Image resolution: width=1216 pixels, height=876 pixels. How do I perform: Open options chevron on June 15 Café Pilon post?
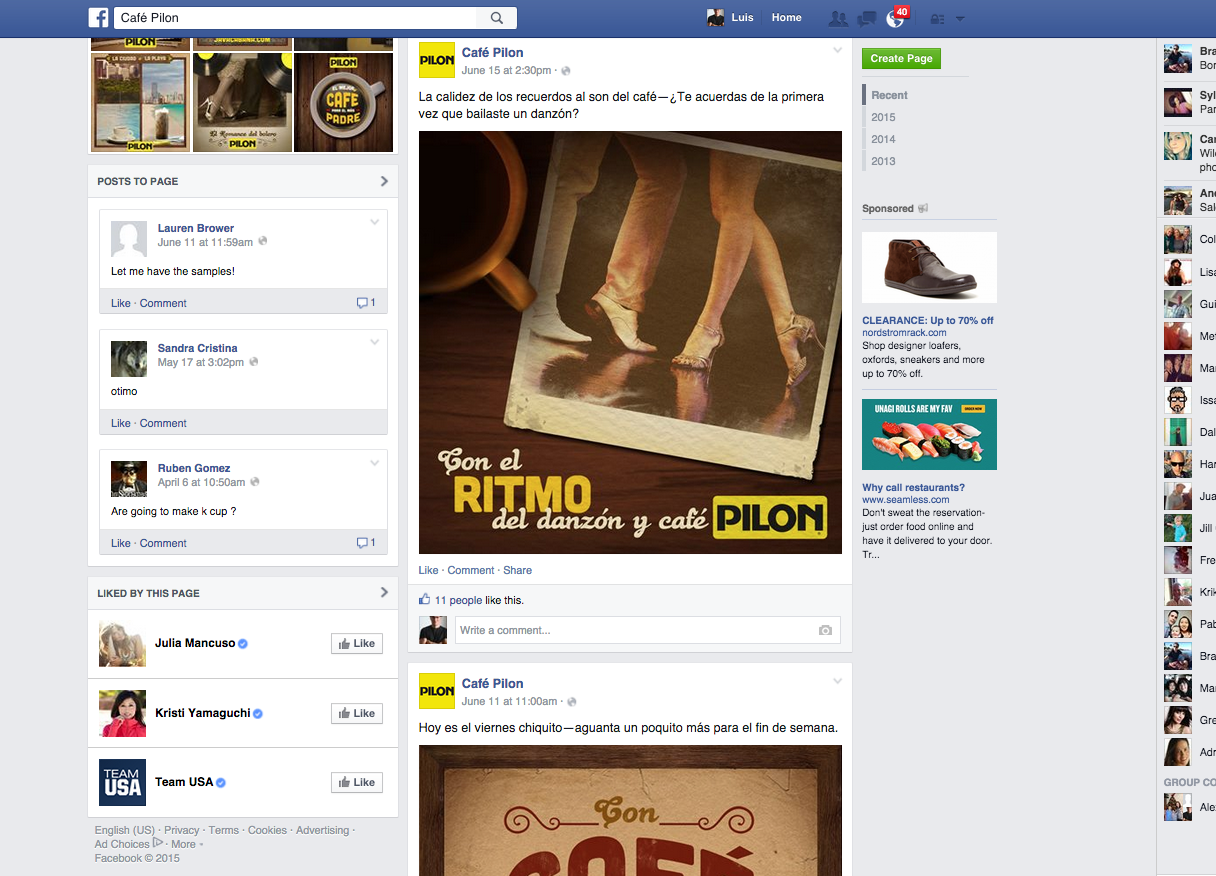click(x=838, y=50)
